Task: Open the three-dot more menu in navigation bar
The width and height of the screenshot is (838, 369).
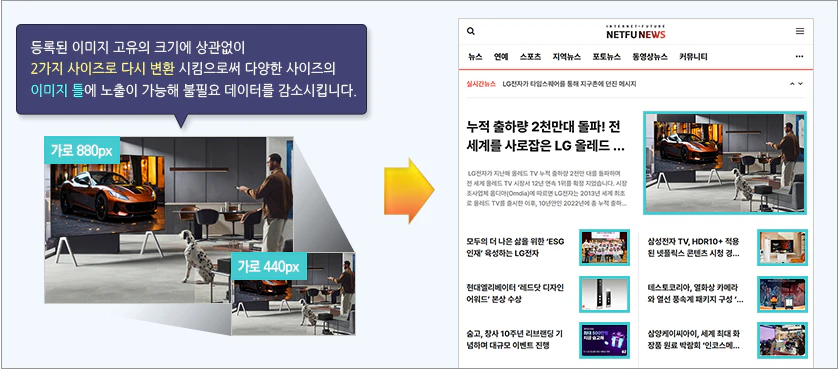Action: (x=800, y=56)
